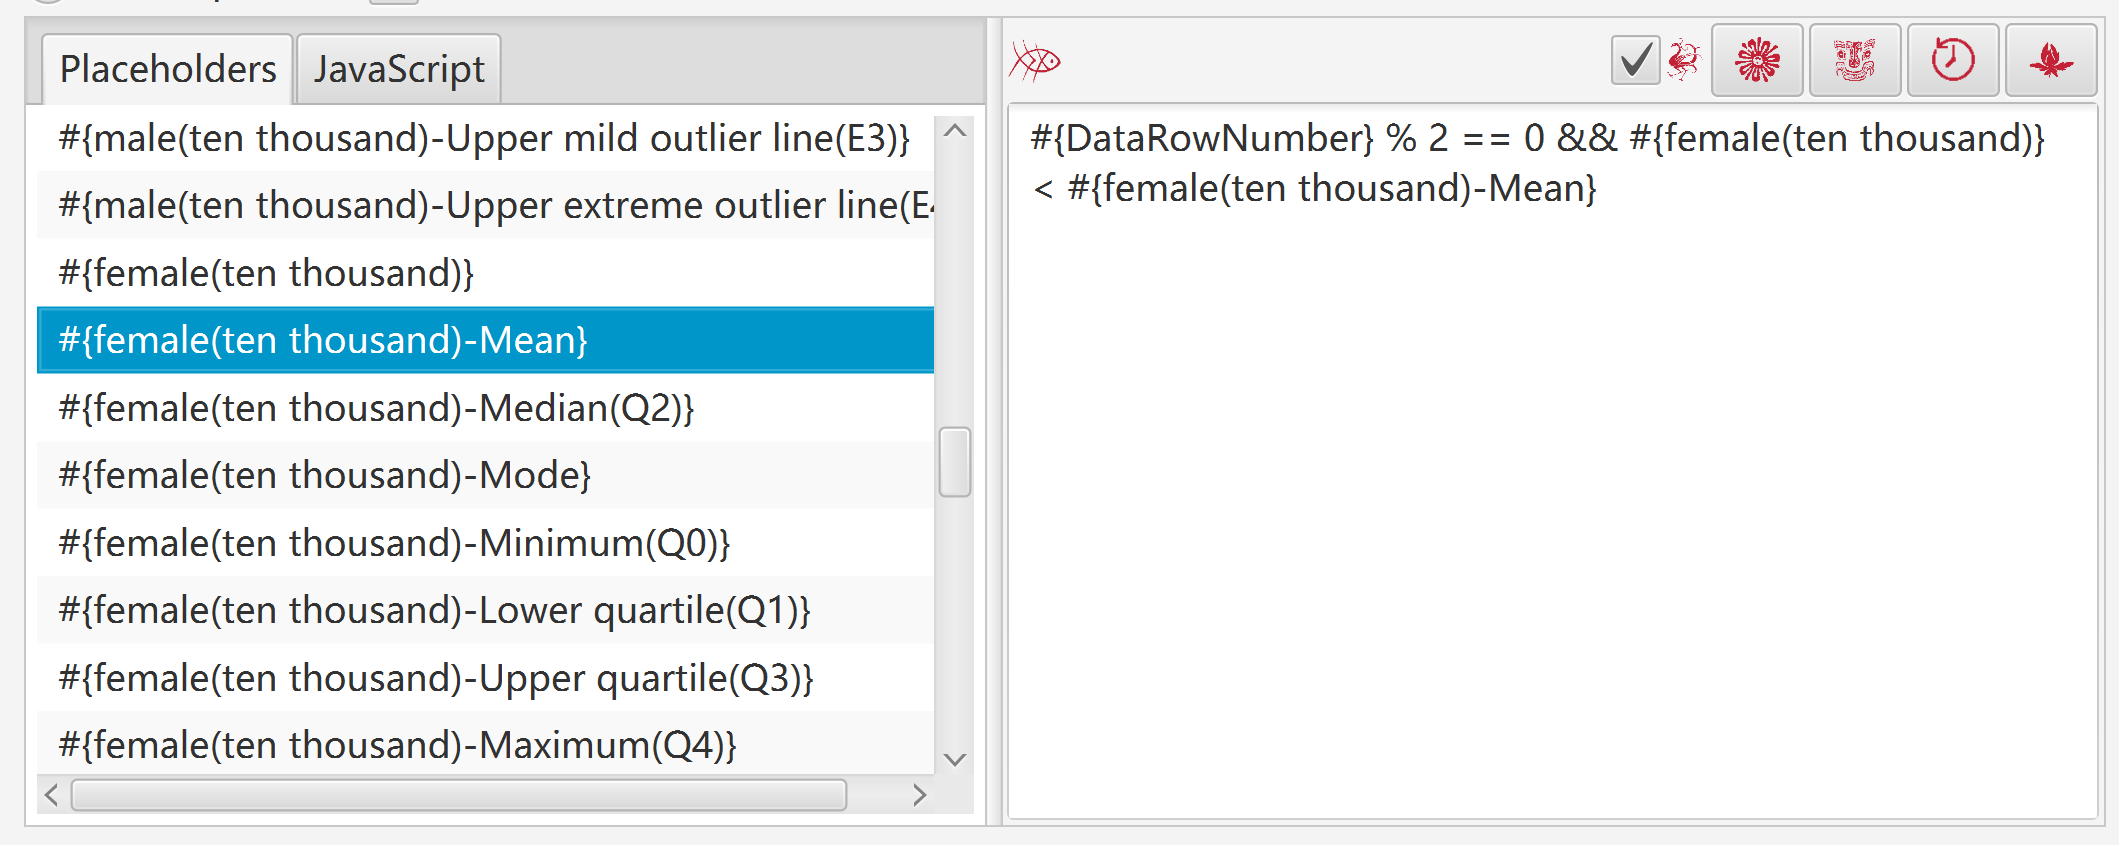Select the Placeholders tab
The image size is (2120, 846).
tap(168, 69)
